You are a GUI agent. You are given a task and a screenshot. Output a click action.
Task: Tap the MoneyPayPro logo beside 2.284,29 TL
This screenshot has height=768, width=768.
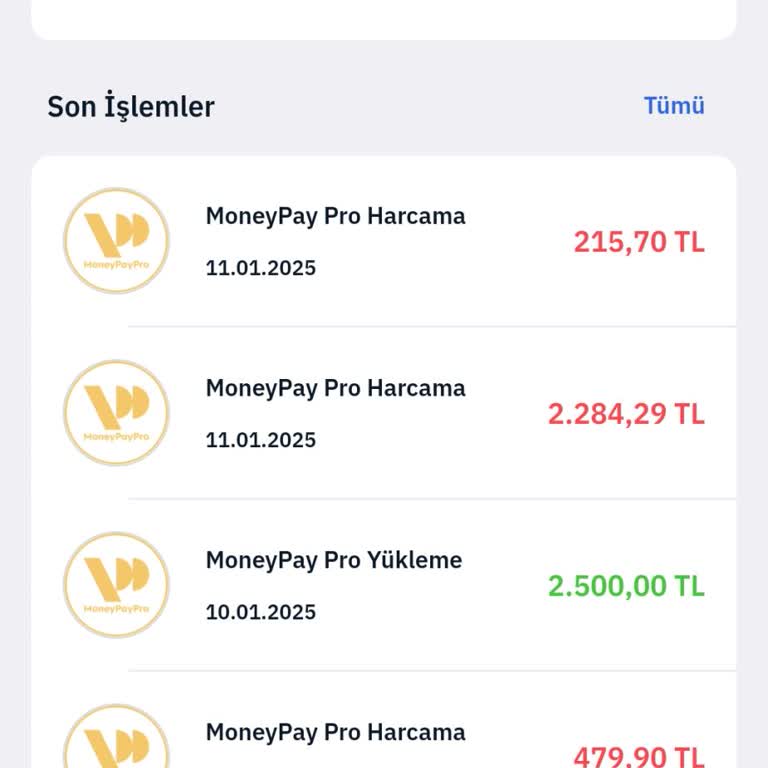click(116, 413)
